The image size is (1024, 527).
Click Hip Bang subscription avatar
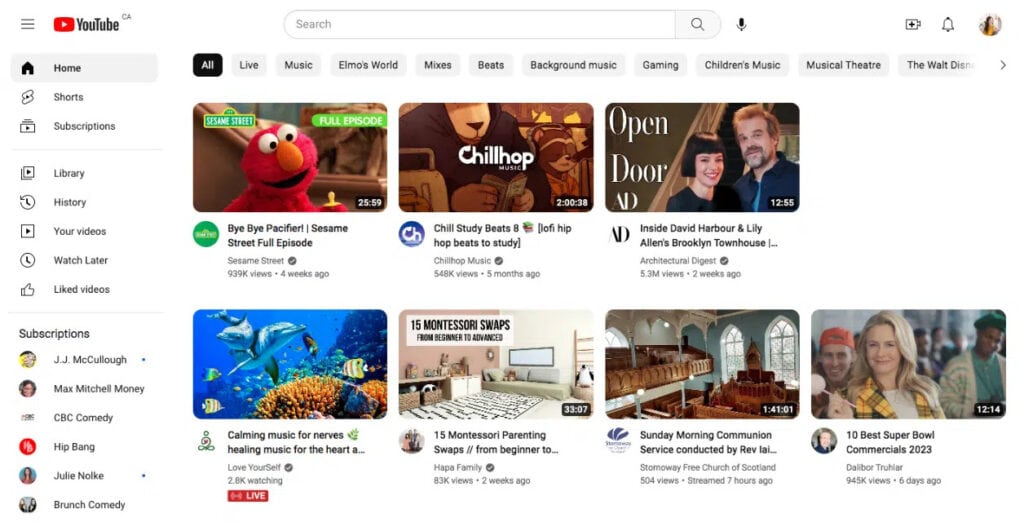pos(27,447)
